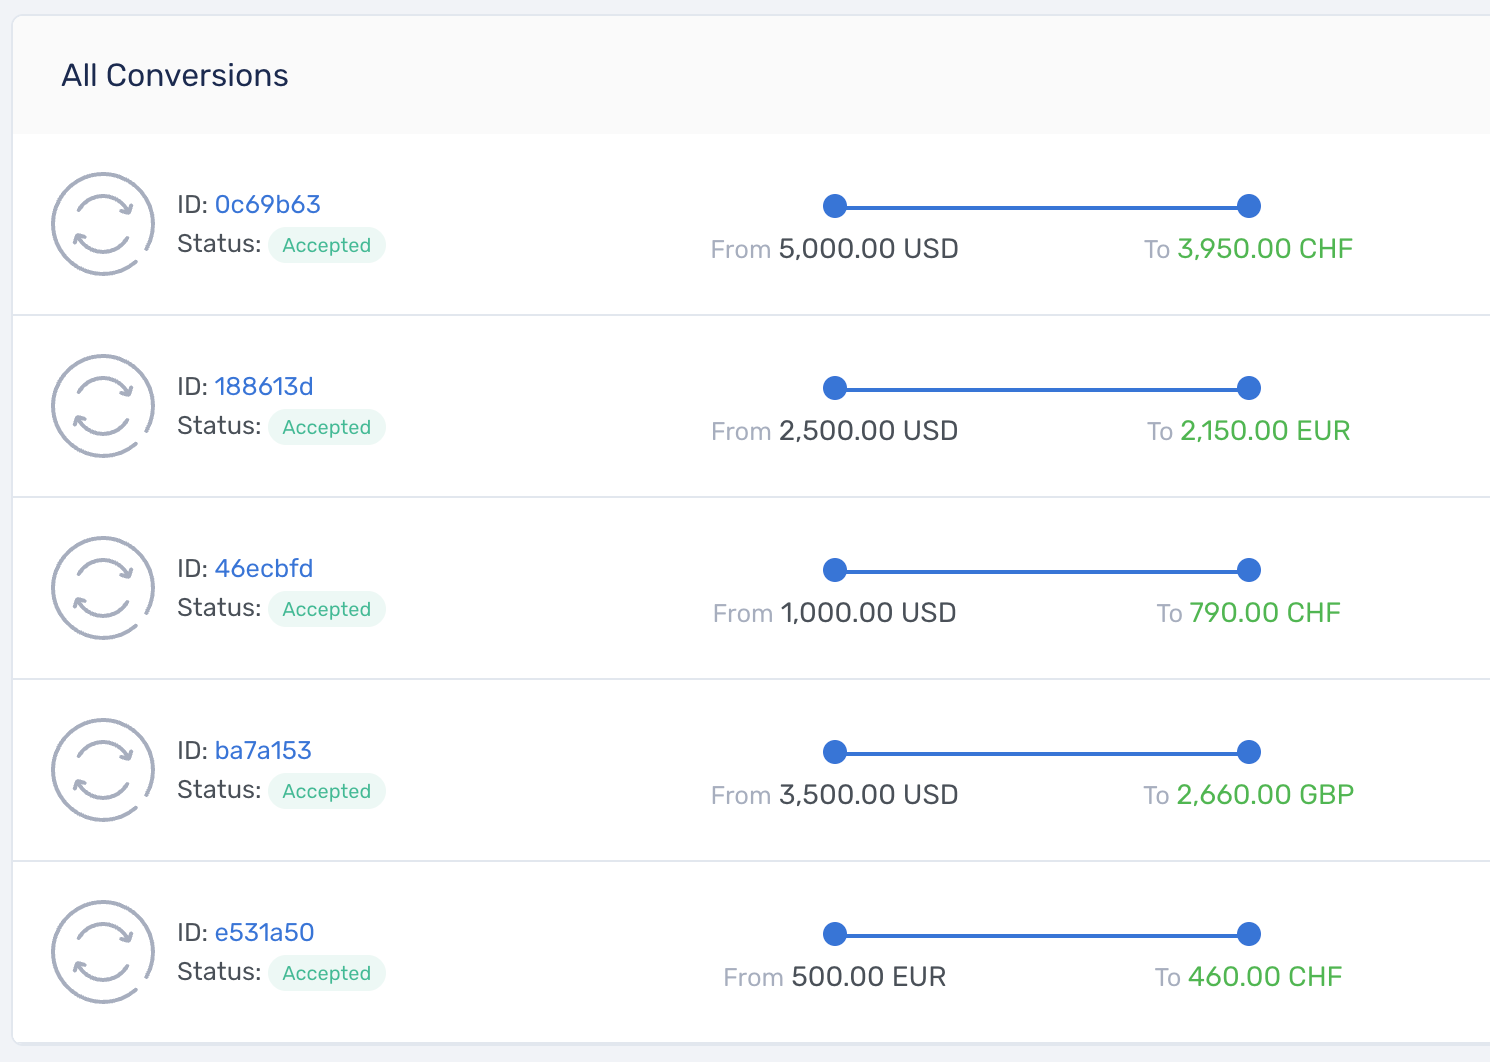Click the conversion icon for ID 0c69b63
The image size is (1490, 1062).
pyautogui.click(x=102, y=224)
